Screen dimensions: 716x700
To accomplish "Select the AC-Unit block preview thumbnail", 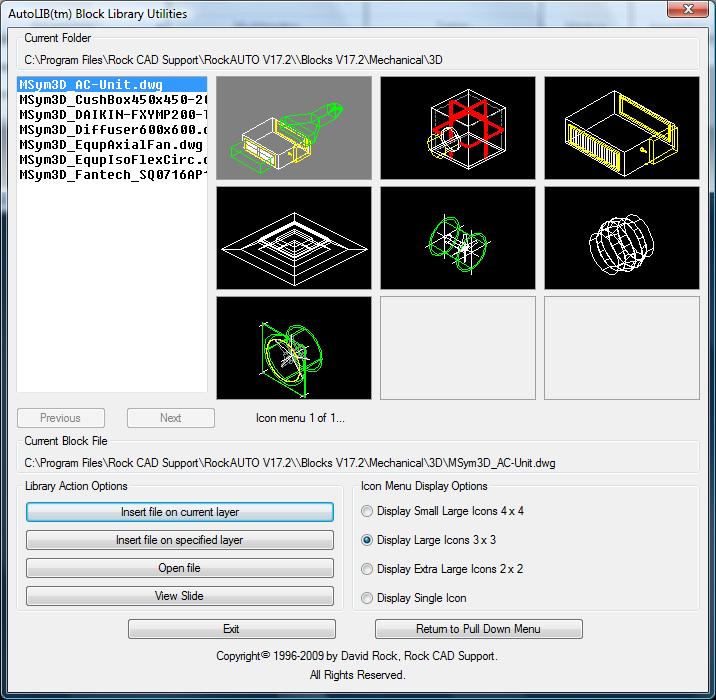I will pos(294,128).
